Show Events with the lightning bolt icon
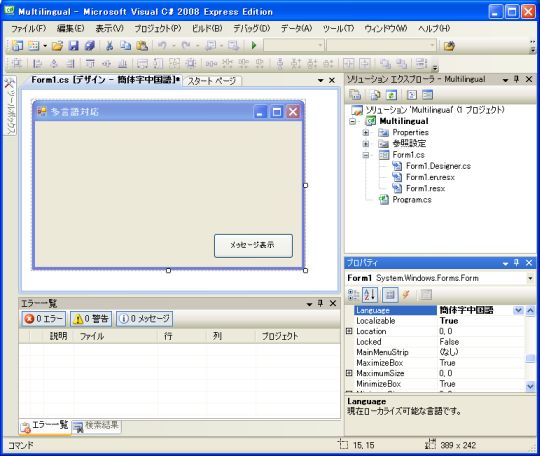Image resolution: width=540 pixels, height=456 pixels. click(x=406, y=295)
